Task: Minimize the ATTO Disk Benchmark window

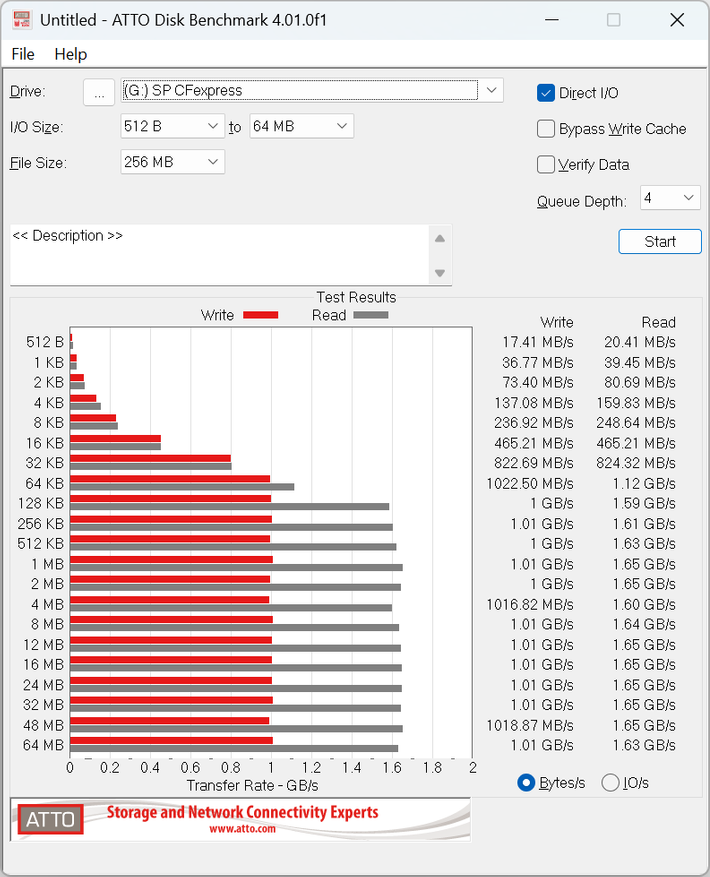Action: click(x=552, y=20)
